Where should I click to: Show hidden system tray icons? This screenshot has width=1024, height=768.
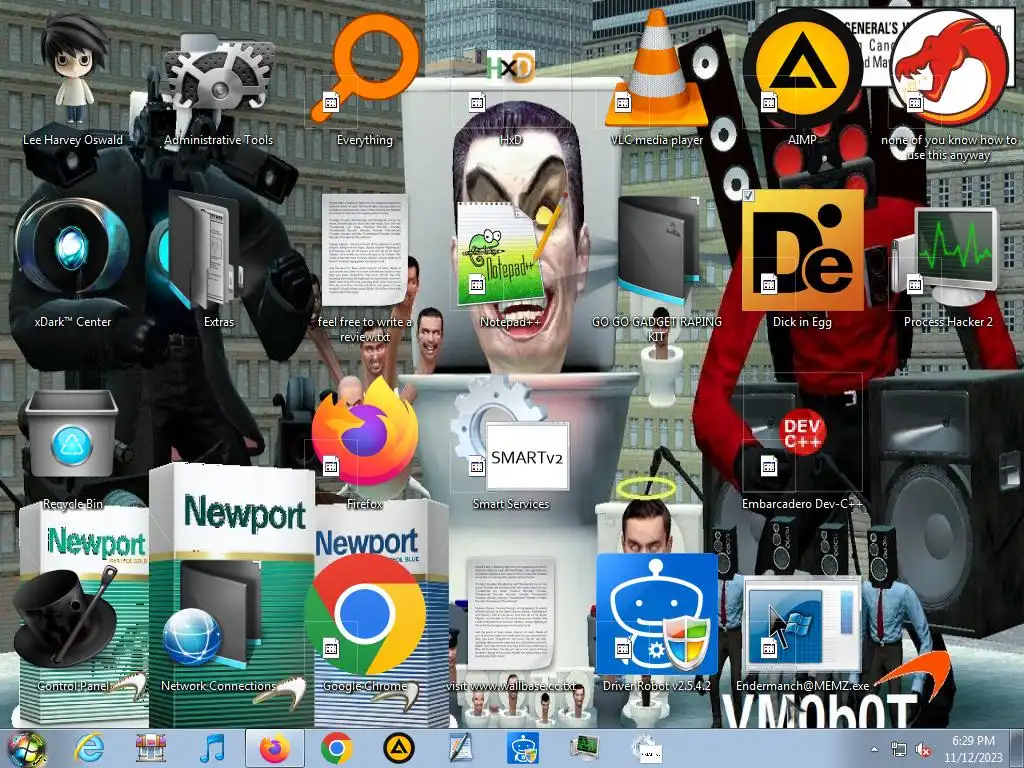click(874, 749)
